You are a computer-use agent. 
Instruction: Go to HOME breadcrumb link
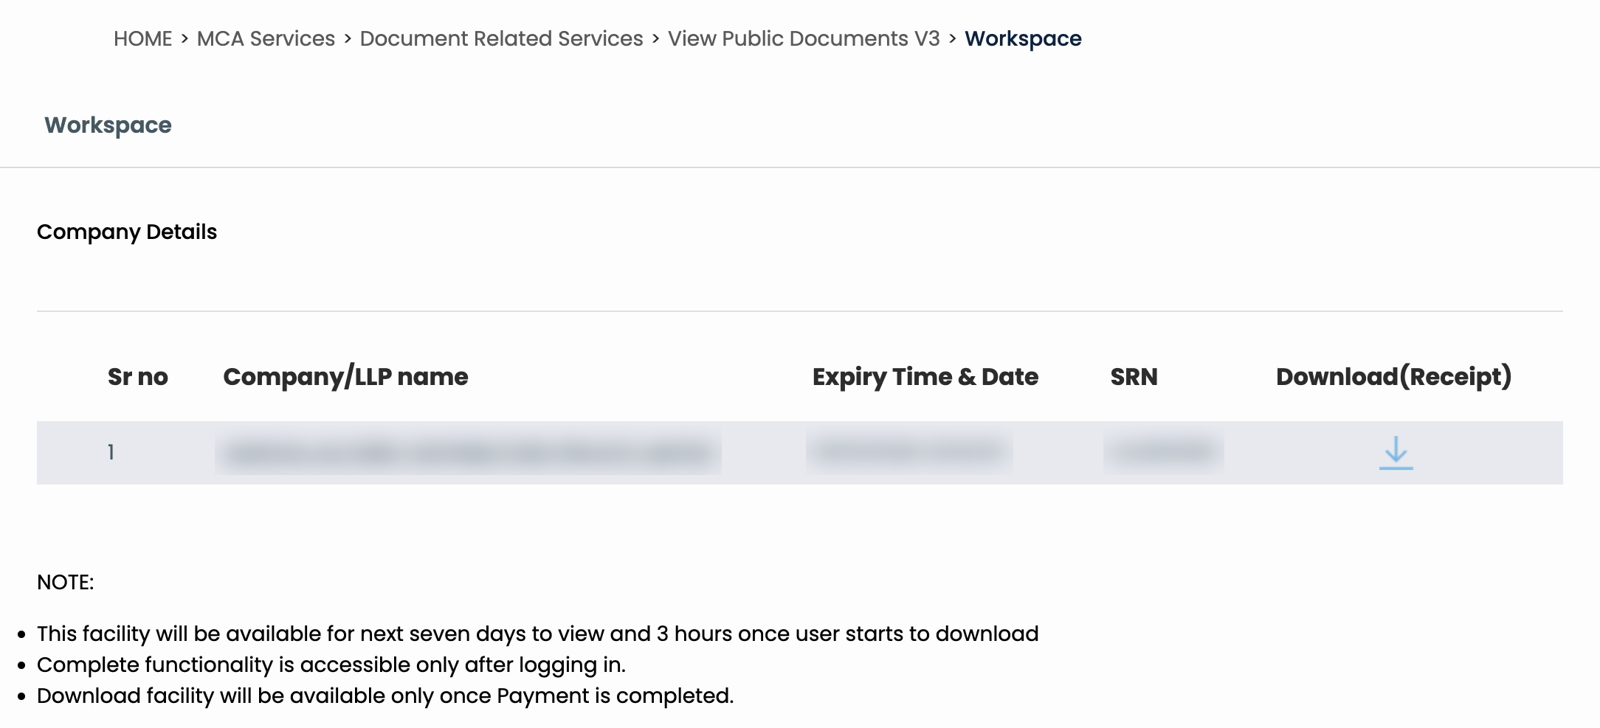[143, 39]
